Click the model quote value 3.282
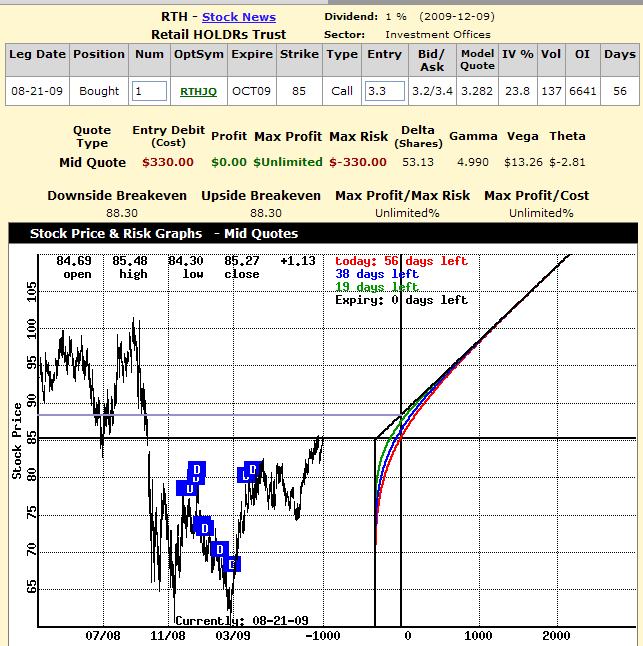Screen dimensions: 643x646 [x=477, y=91]
